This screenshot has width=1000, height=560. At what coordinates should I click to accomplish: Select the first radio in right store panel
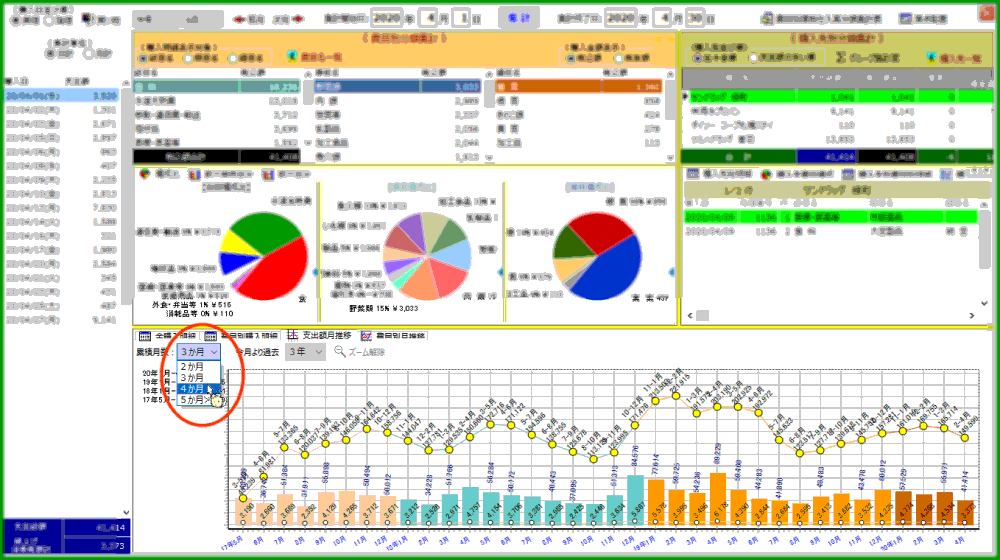click(x=697, y=57)
